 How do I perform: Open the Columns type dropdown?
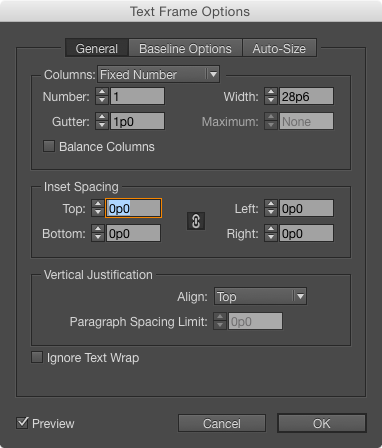(159, 74)
